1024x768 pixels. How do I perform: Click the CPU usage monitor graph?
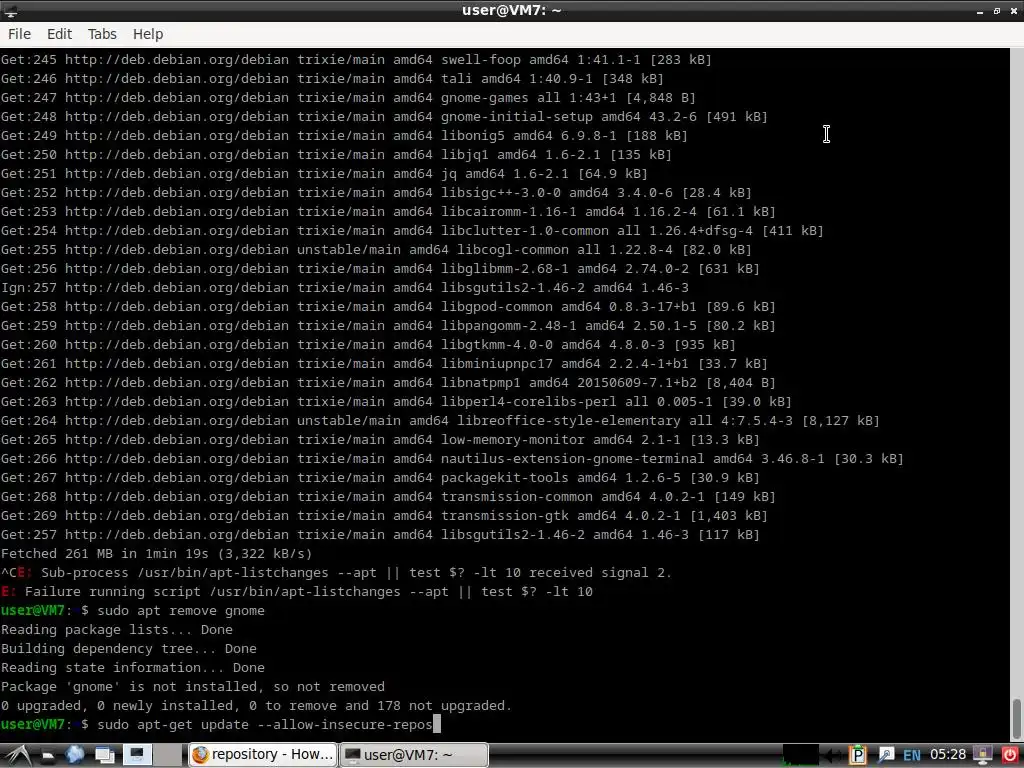pyautogui.click(x=801, y=755)
